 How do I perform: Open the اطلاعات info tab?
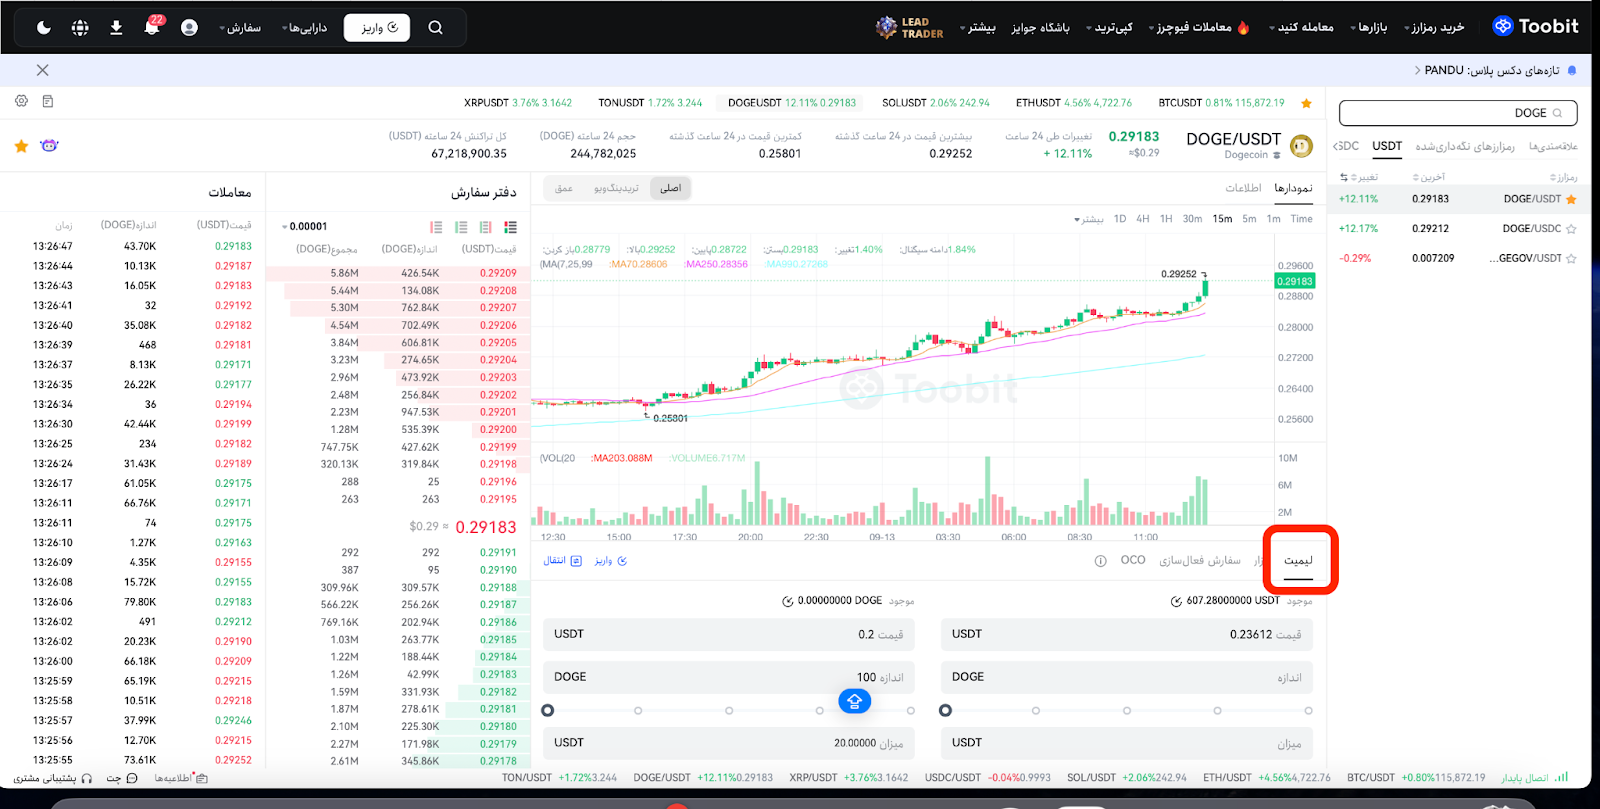tap(1243, 188)
